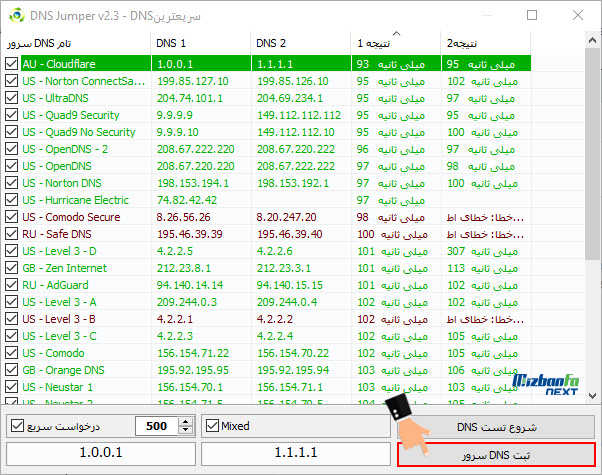The image size is (602, 475).
Task: Select the RU - AdGuard row
Action: click(268, 285)
